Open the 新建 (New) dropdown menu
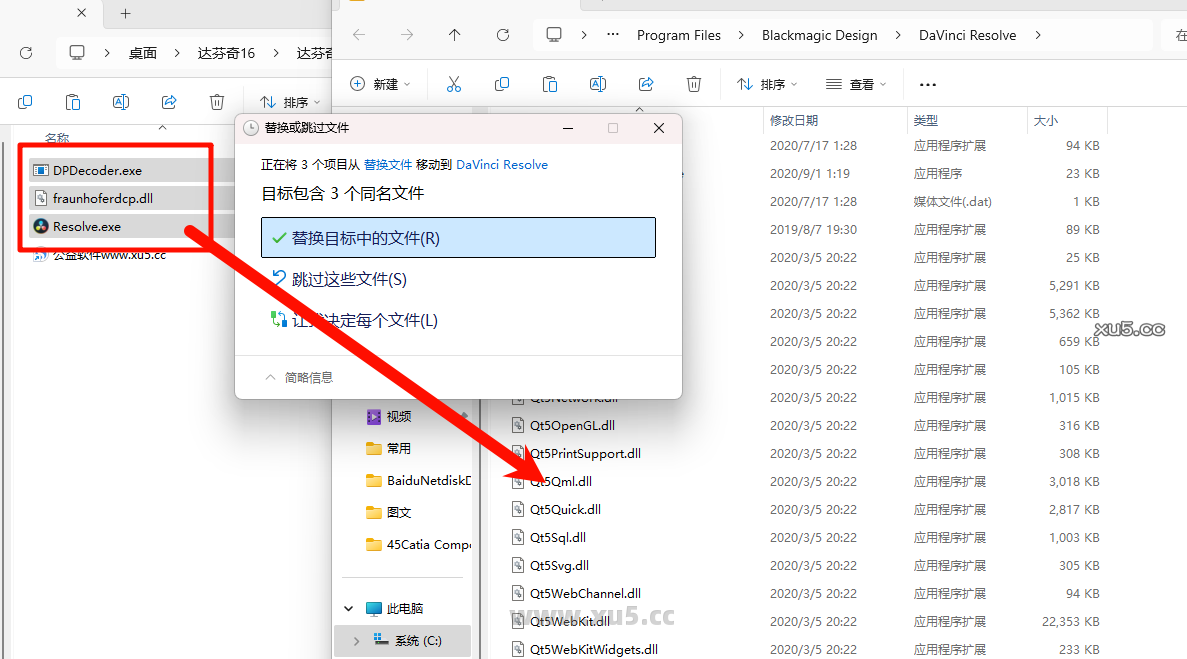 pos(380,84)
